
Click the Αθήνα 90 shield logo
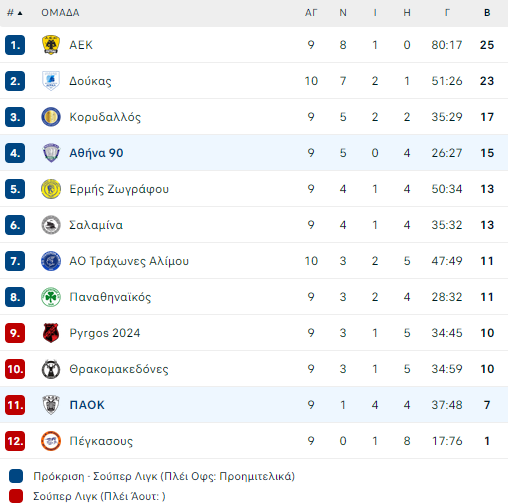51,153
